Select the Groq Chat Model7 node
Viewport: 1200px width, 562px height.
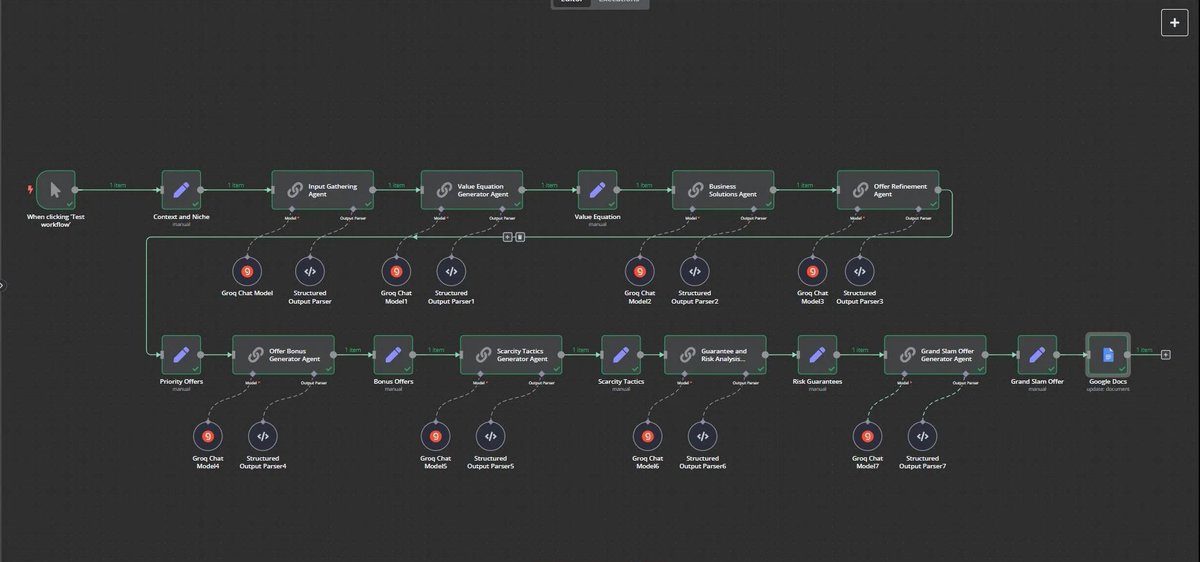pos(867,436)
